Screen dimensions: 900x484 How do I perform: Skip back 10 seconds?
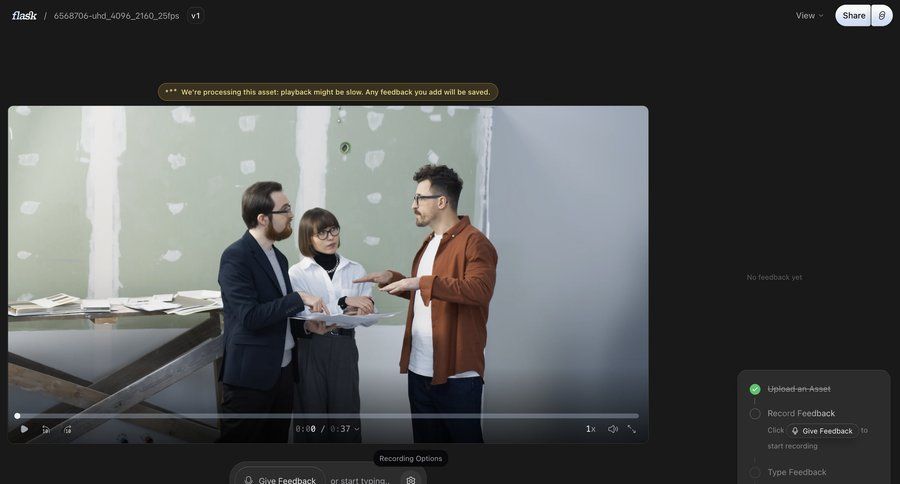[x=46, y=429]
